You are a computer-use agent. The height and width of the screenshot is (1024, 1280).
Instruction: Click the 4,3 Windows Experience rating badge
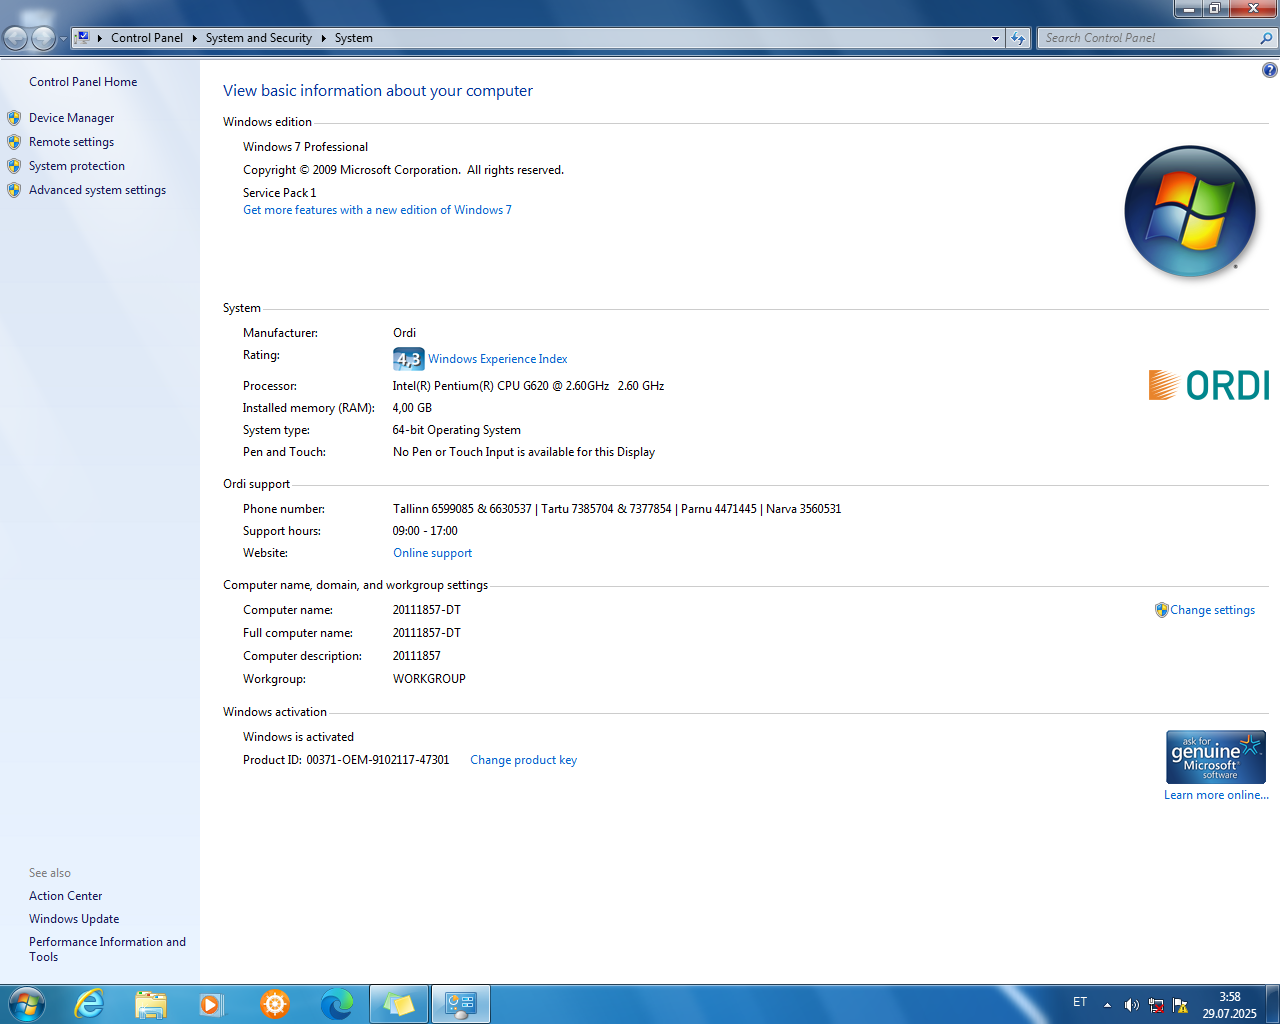tap(408, 359)
